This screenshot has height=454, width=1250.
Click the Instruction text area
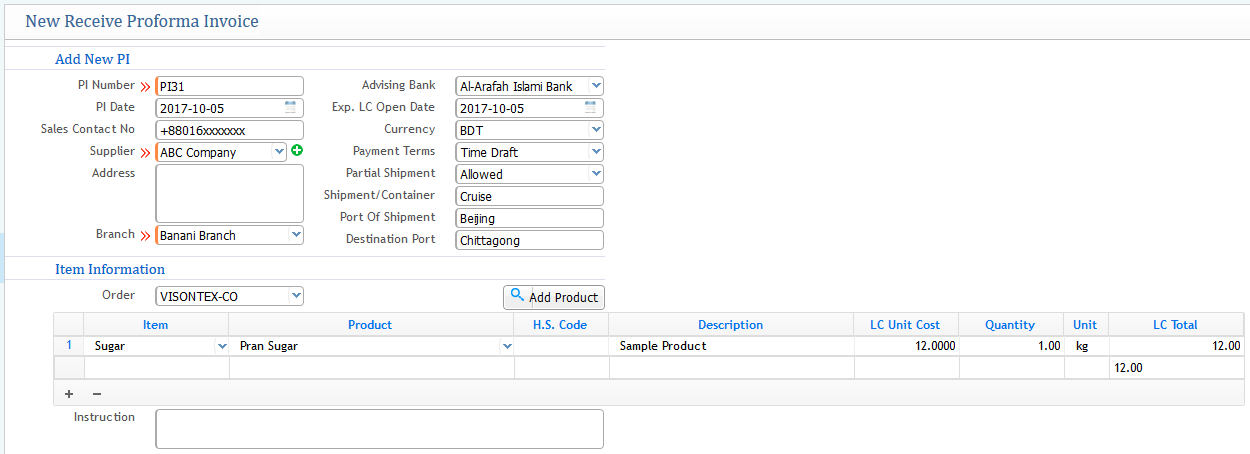click(x=379, y=429)
